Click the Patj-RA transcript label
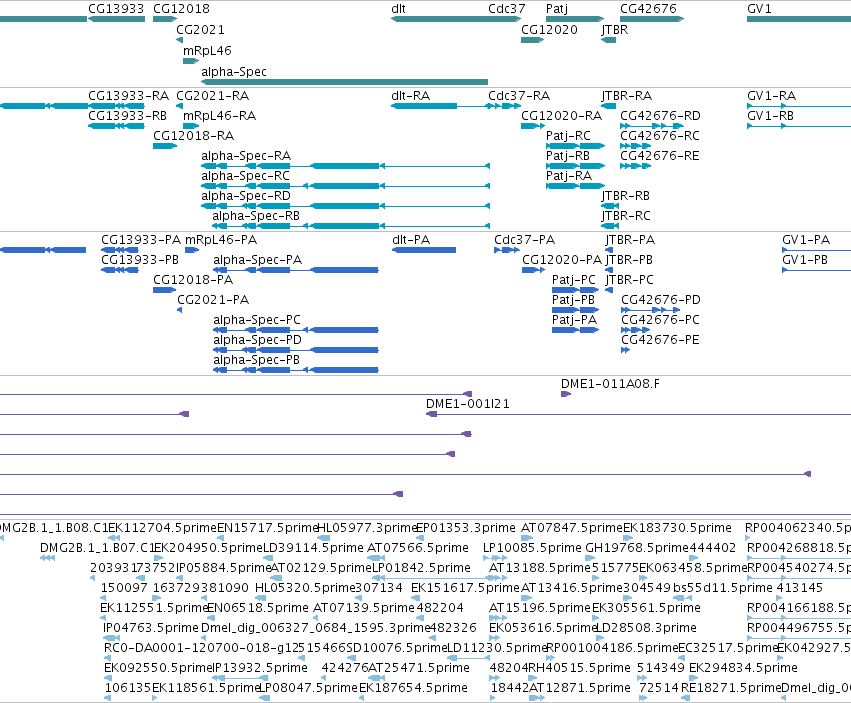The width and height of the screenshot is (851, 703). click(x=569, y=176)
